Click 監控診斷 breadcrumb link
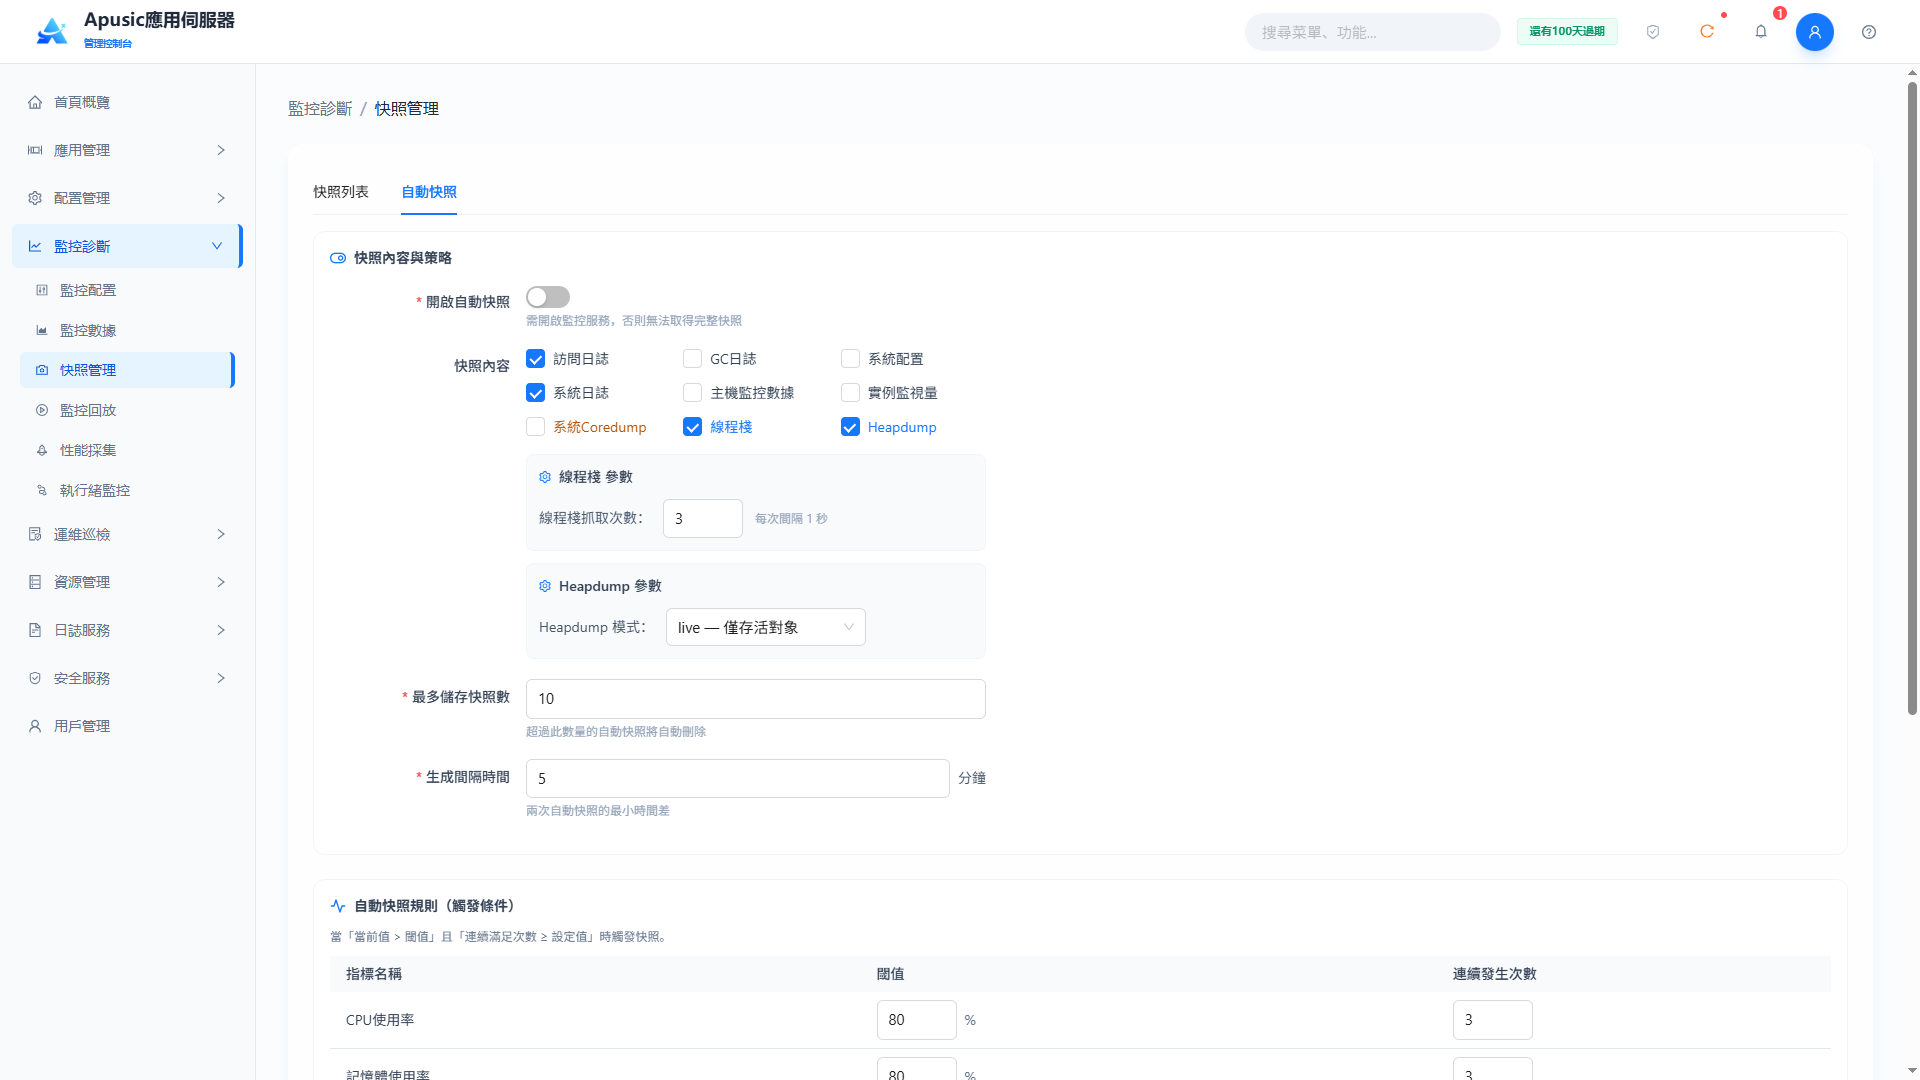The width and height of the screenshot is (1920, 1080). point(320,109)
